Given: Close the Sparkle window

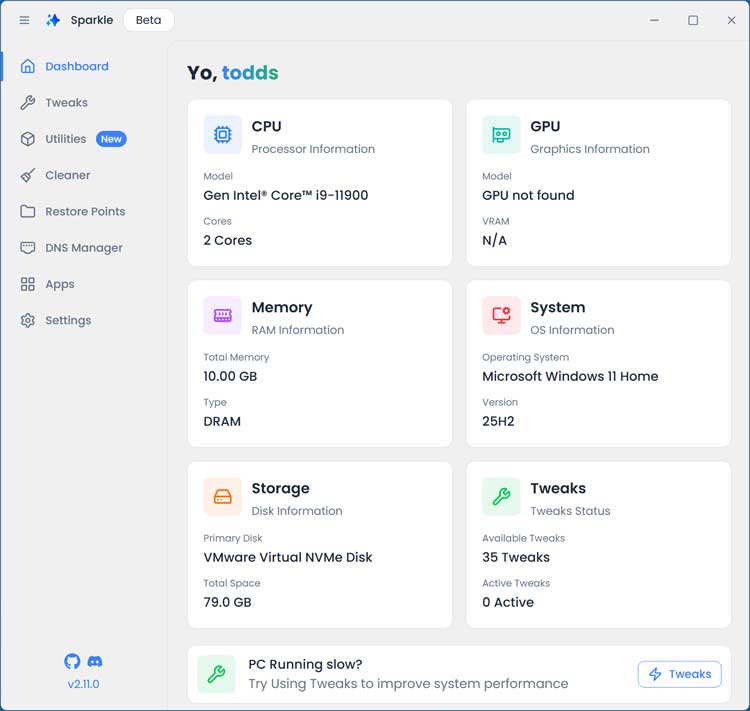Looking at the screenshot, I should (x=731, y=20).
